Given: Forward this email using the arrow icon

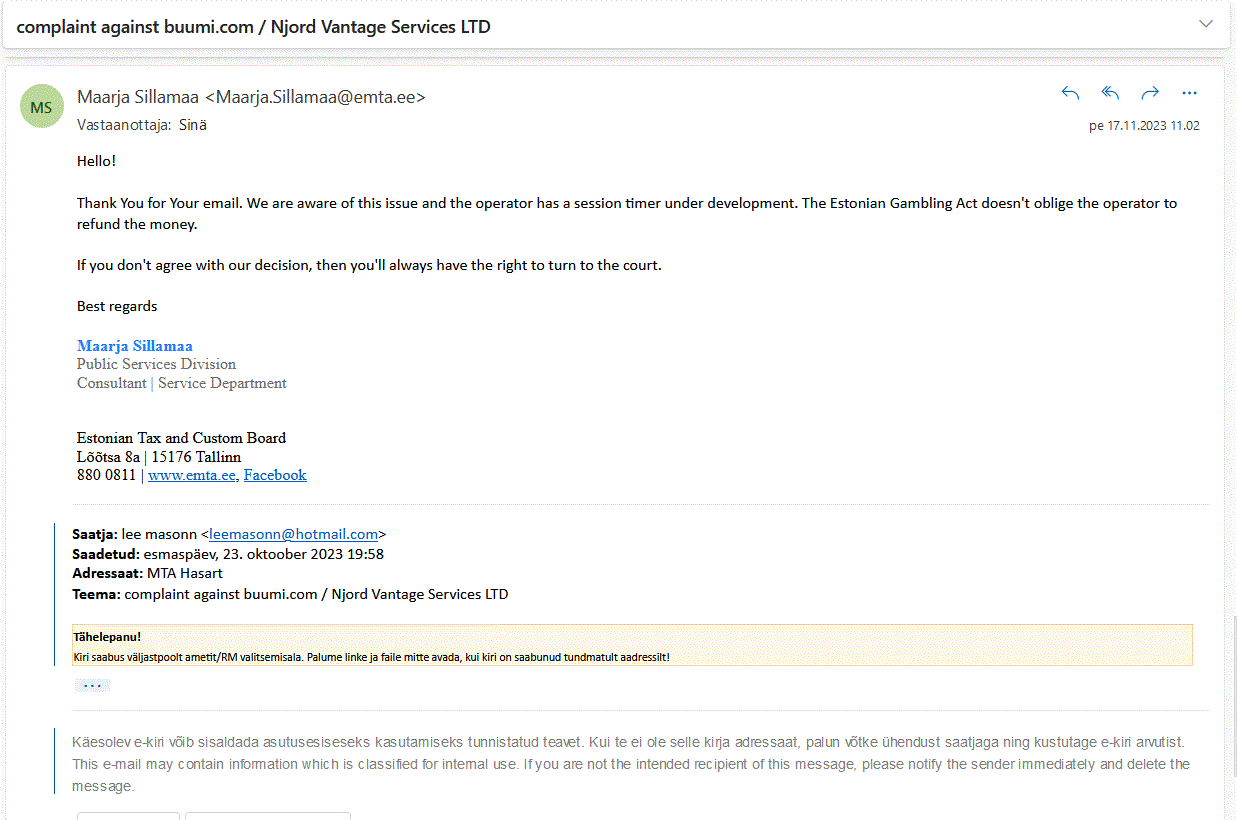Looking at the screenshot, I should (1150, 93).
